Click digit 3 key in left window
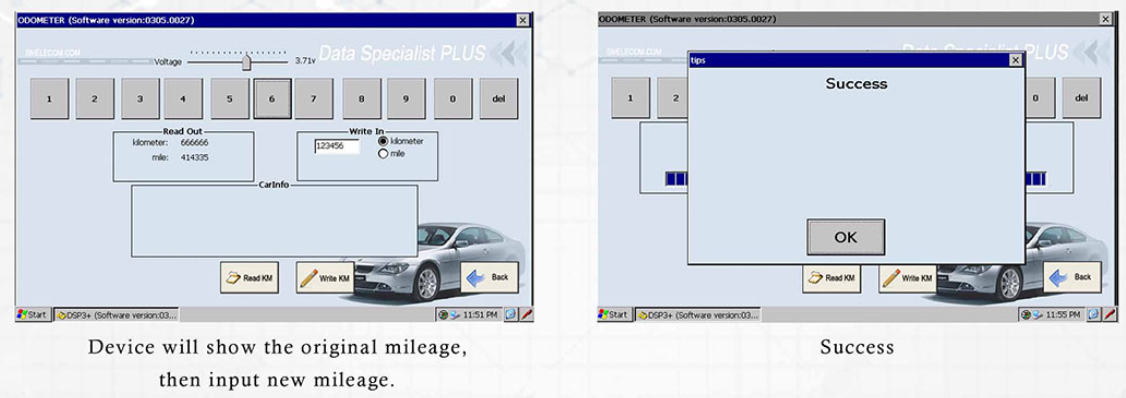1126x398 pixels. (x=140, y=98)
